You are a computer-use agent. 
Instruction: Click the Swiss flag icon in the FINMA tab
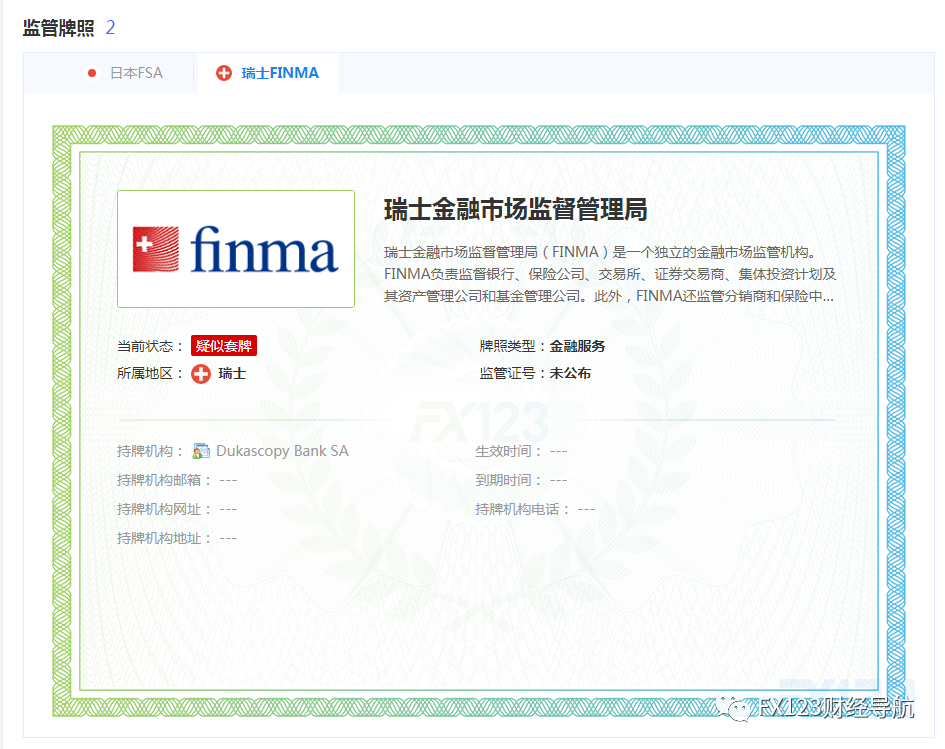click(x=224, y=73)
